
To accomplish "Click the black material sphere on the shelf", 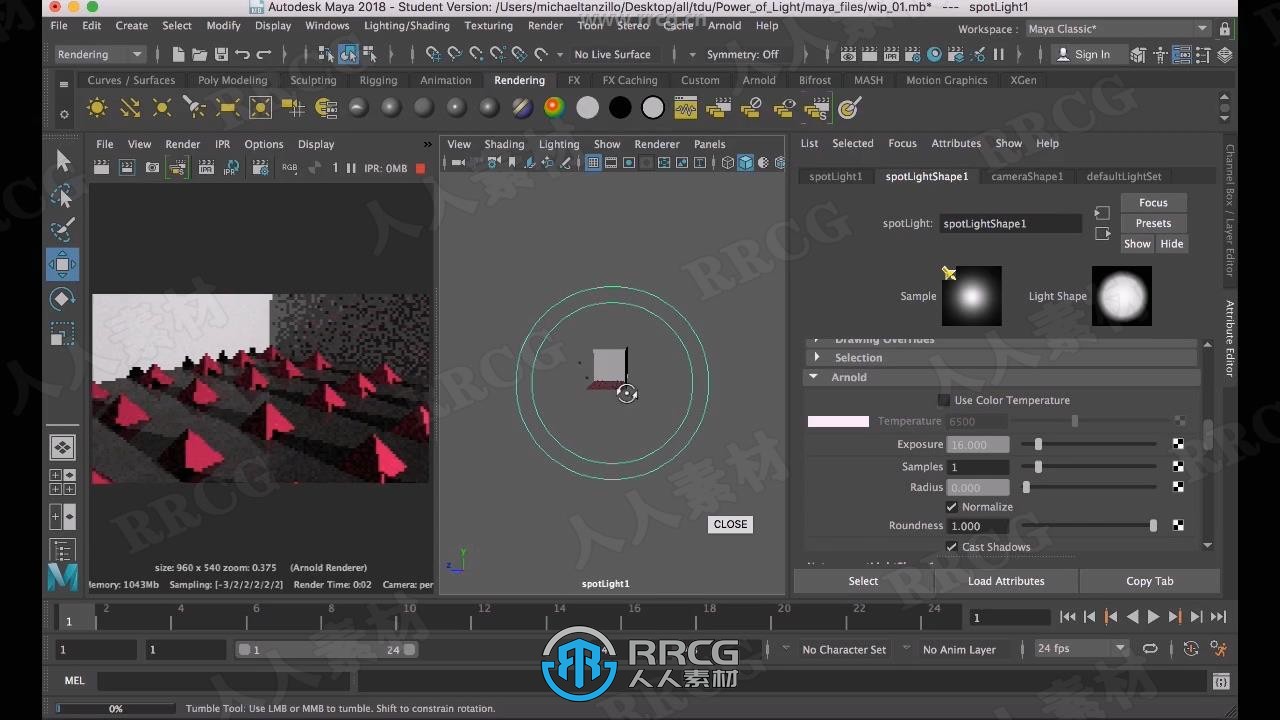I will point(620,108).
